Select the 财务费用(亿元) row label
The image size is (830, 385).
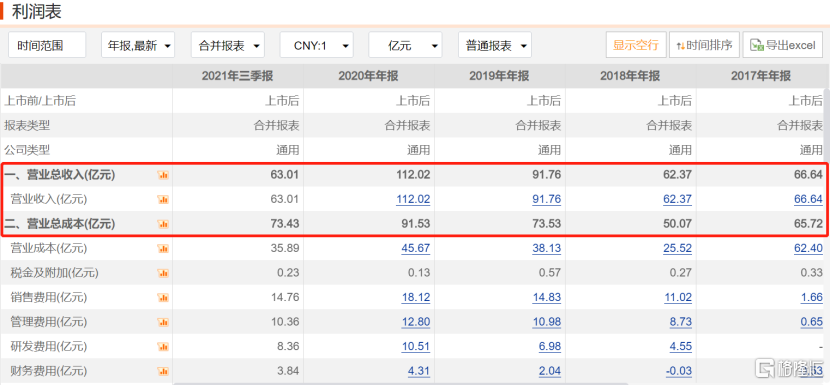[49, 371]
